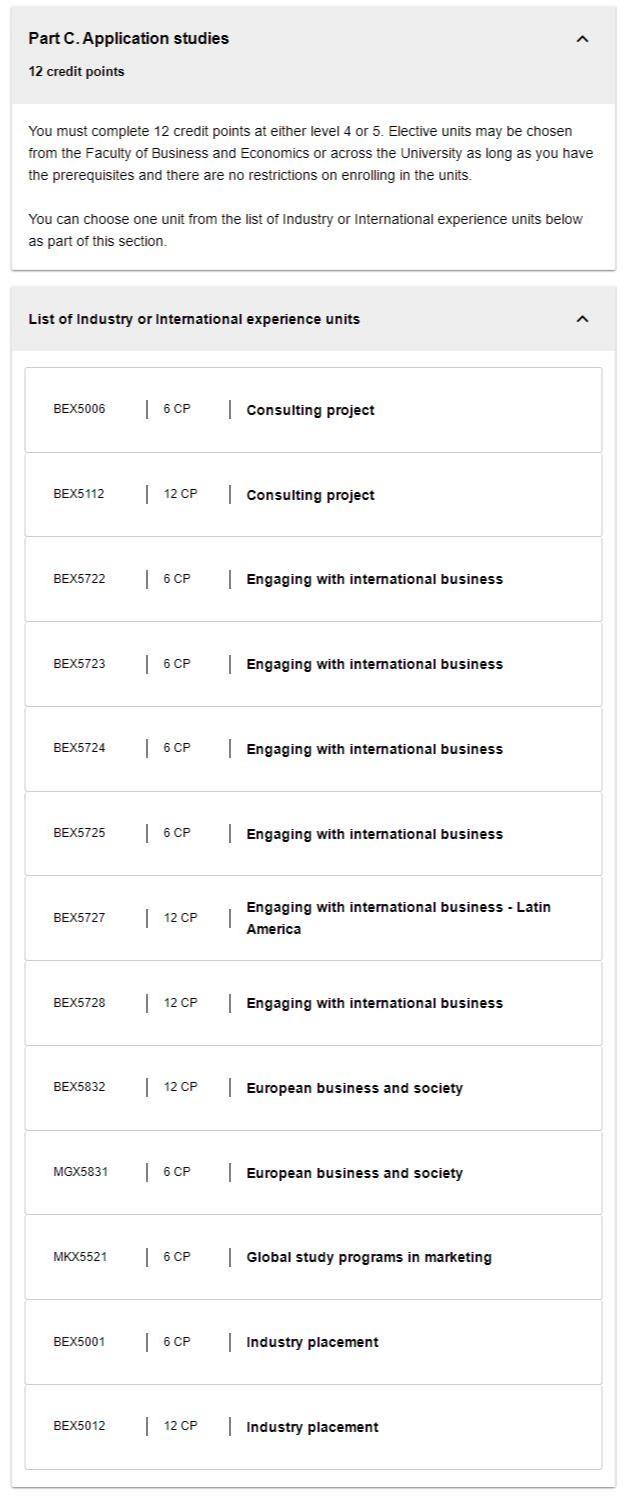Click the Part C. Application studies heading
The height and width of the screenshot is (1501, 626).
[128, 38]
